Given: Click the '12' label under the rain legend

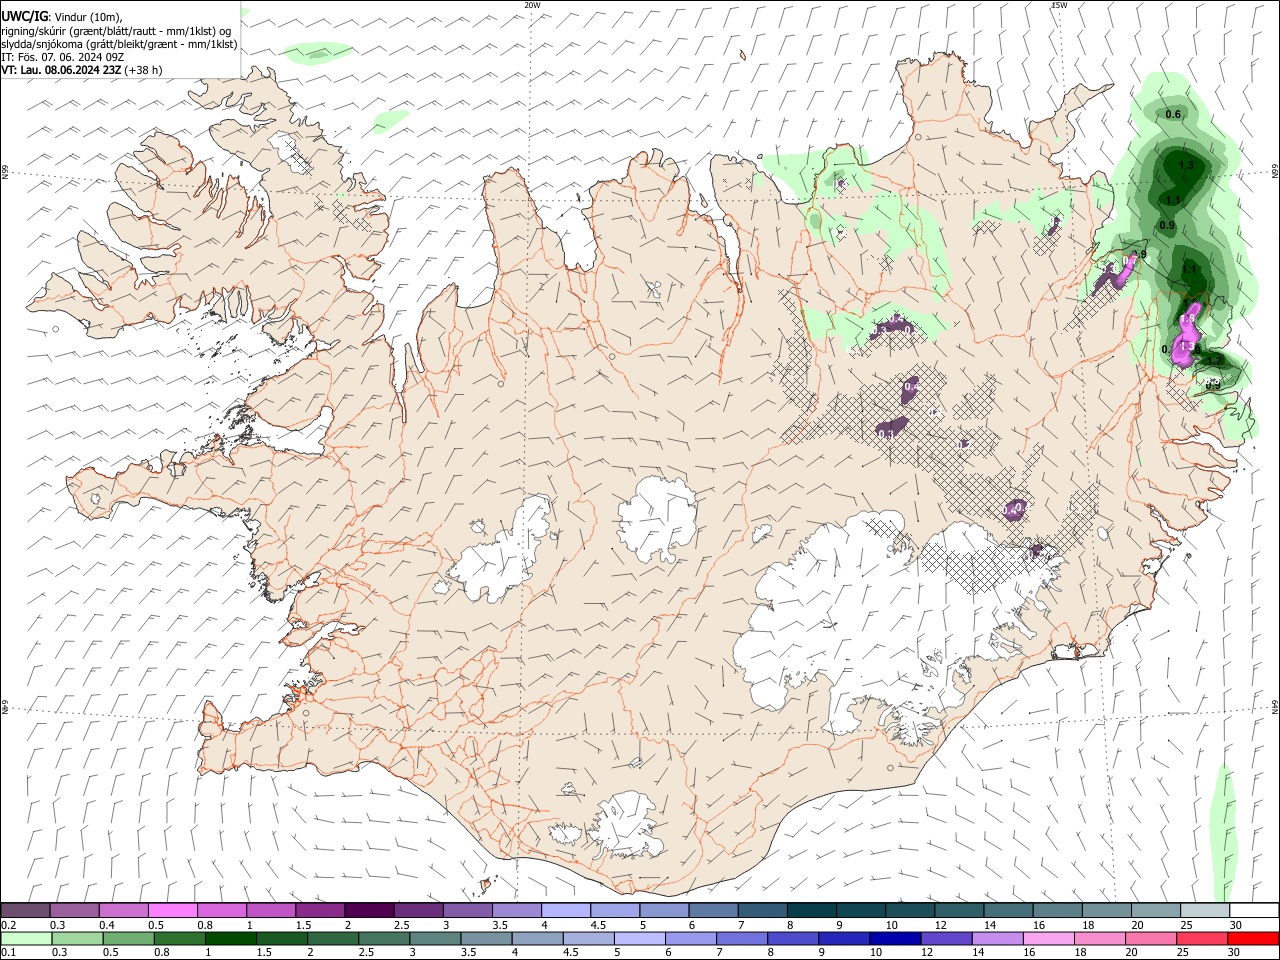Looking at the screenshot, I should click(x=925, y=953).
